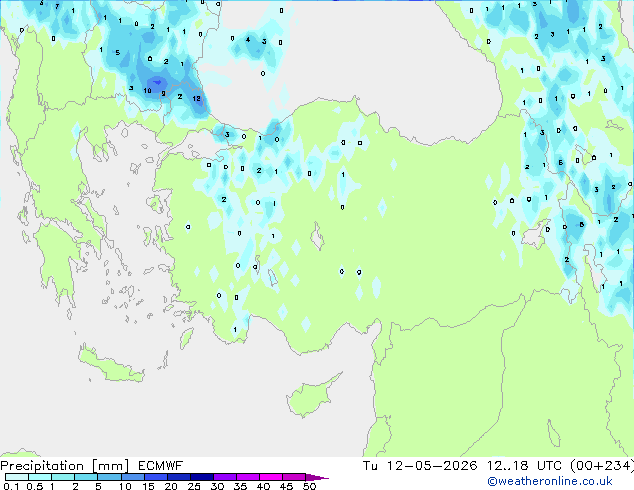Click the 20–25 mm legend color swatch

pos(179,477)
